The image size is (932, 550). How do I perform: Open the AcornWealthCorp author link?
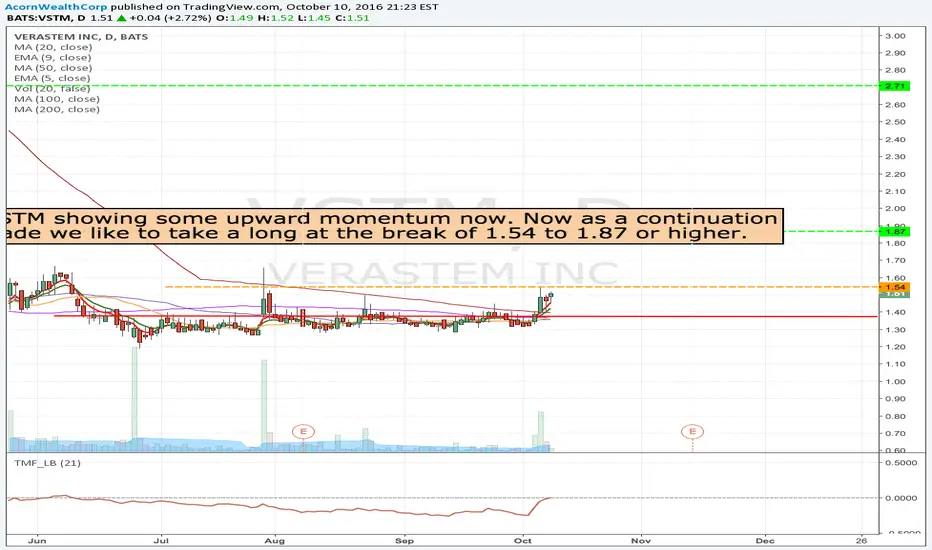coord(56,7)
